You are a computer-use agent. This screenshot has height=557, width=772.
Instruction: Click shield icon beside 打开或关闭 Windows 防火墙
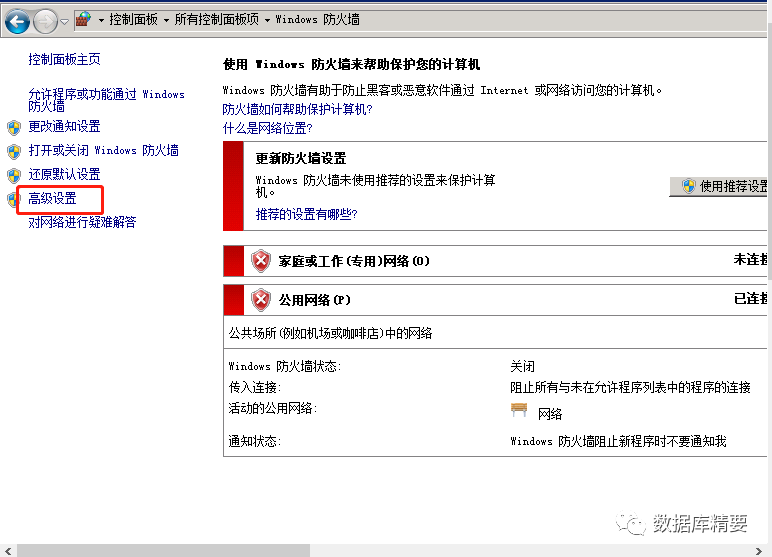tap(14, 151)
